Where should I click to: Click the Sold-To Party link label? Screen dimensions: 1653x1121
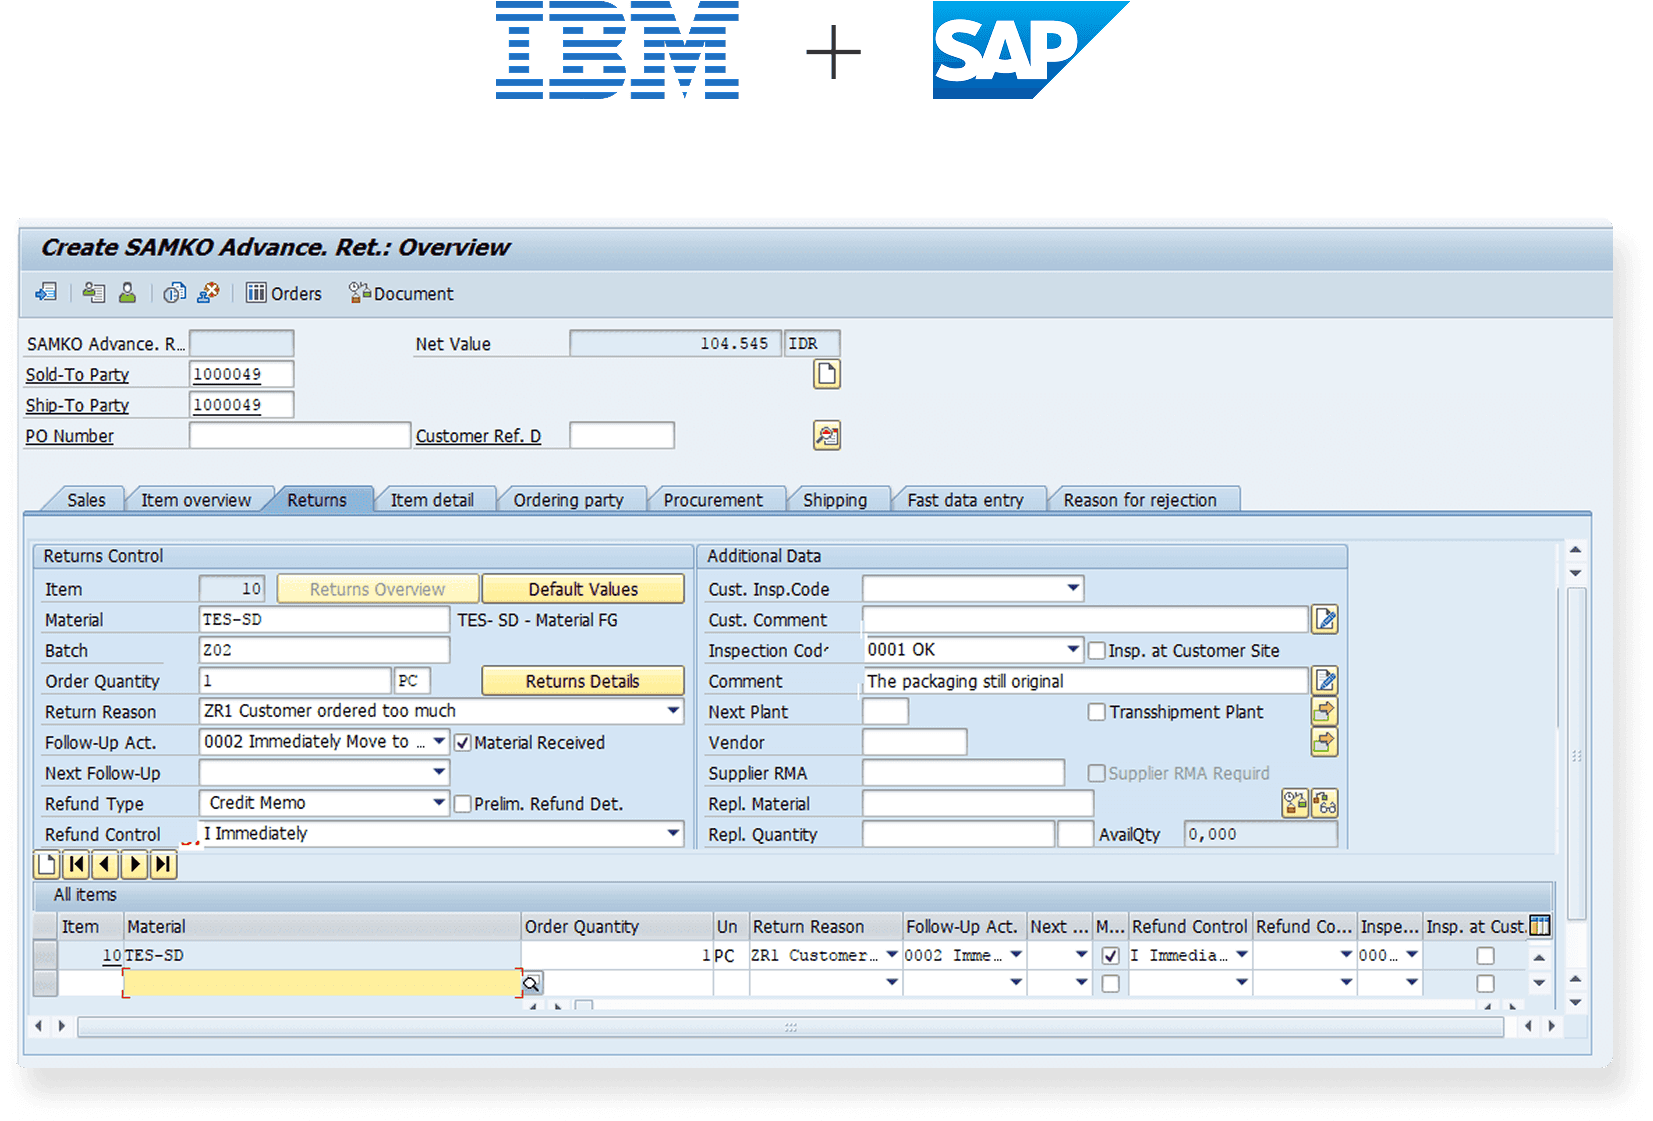coord(77,374)
